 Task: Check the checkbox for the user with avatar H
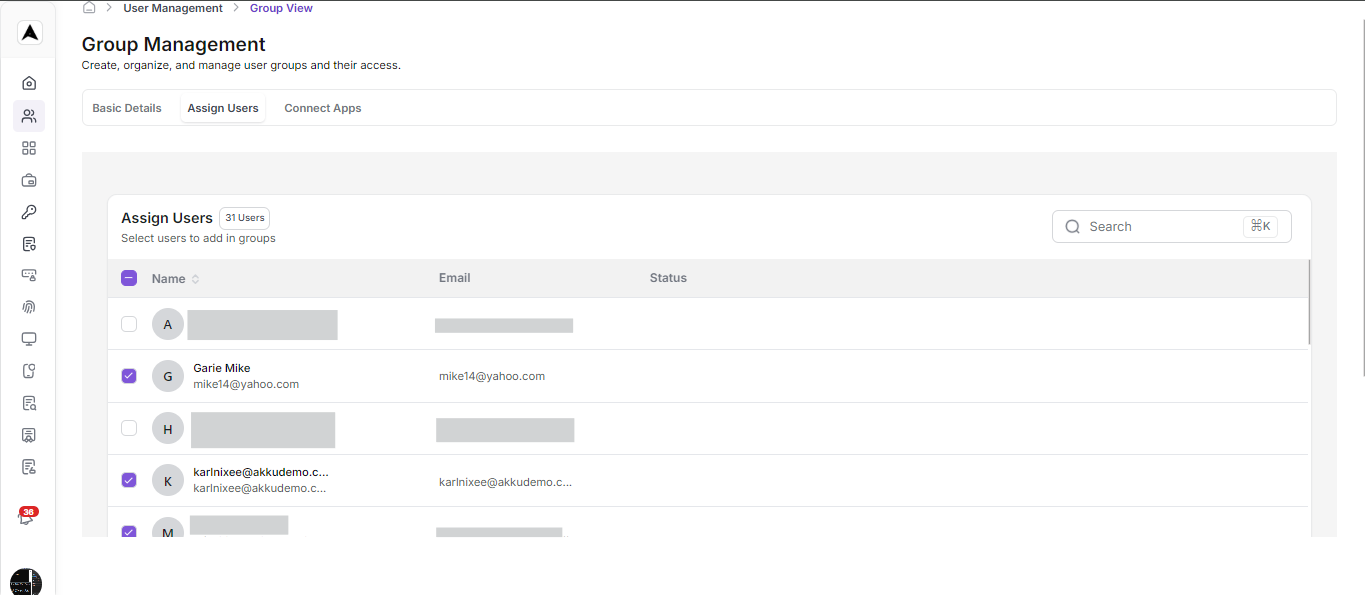(128, 427)
